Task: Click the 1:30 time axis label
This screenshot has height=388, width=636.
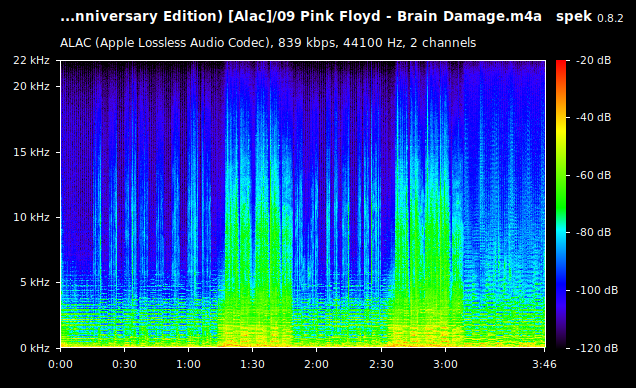Action: click(252, 364)
